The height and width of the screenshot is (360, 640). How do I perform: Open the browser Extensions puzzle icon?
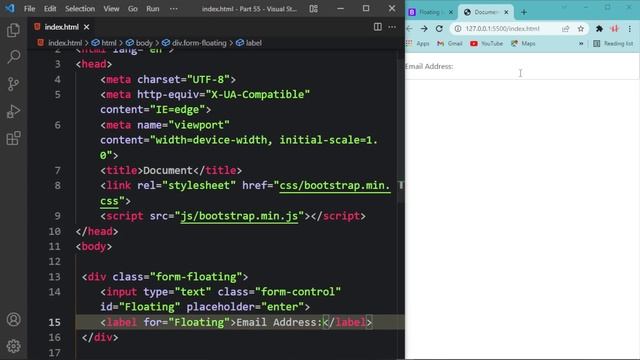[x=599, y=29]
